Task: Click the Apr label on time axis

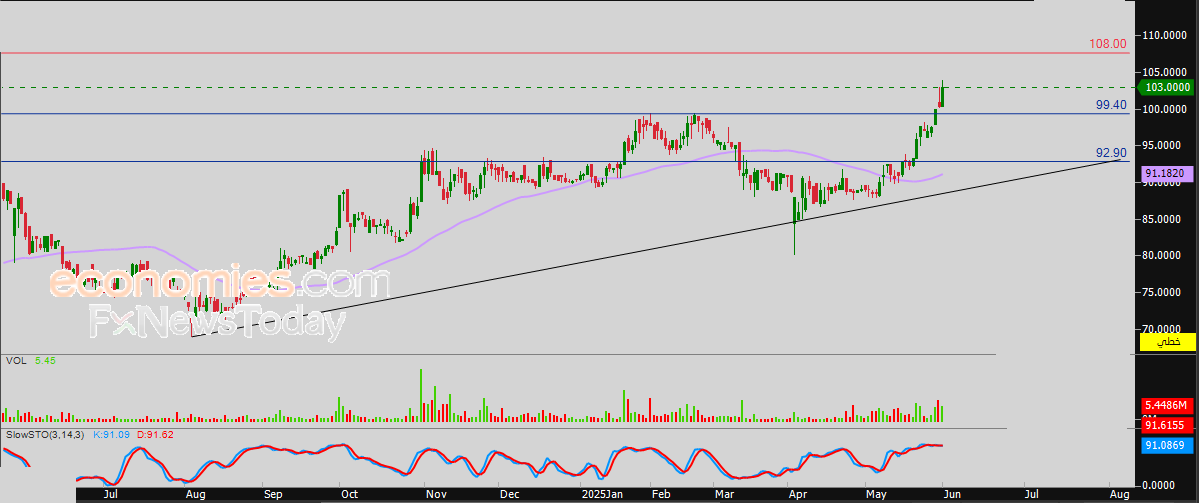Action: [797, 495]
